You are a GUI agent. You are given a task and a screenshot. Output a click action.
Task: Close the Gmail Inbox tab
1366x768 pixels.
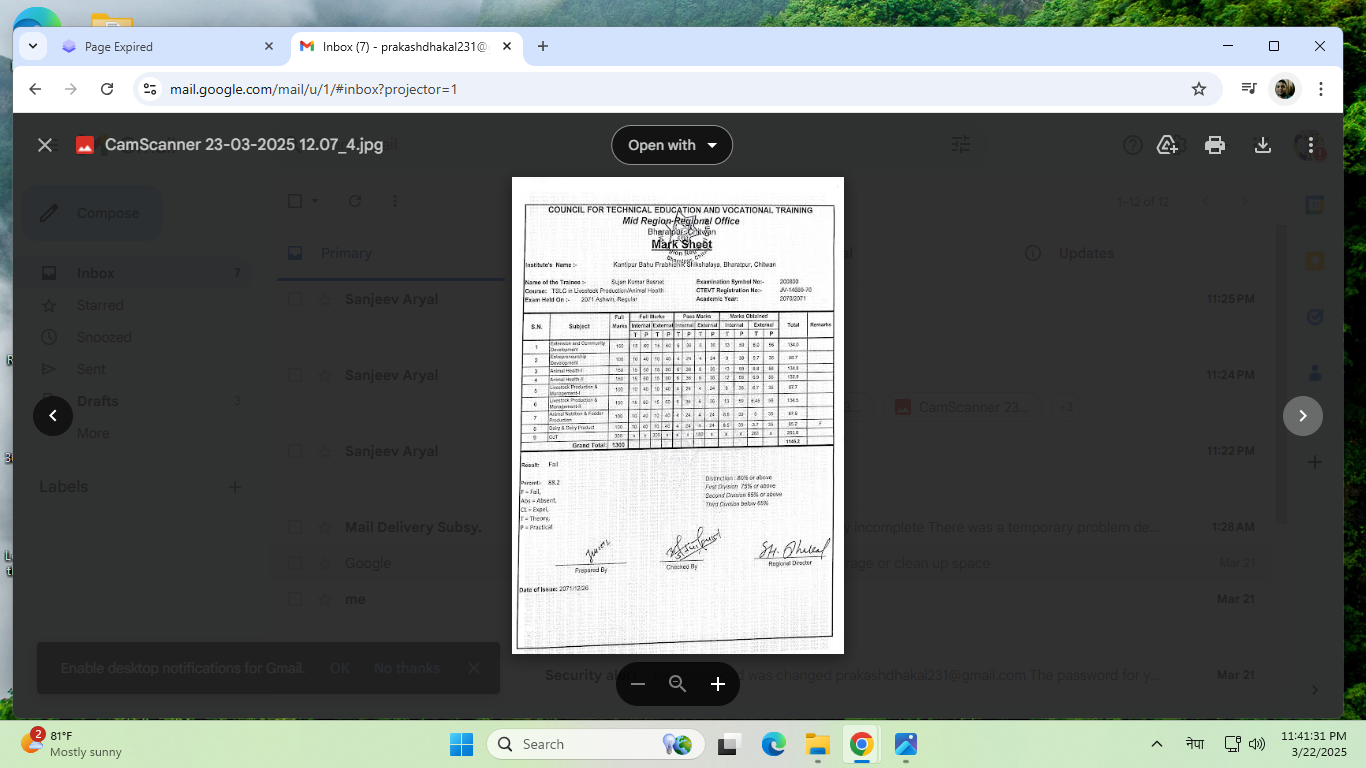point(508,46)
